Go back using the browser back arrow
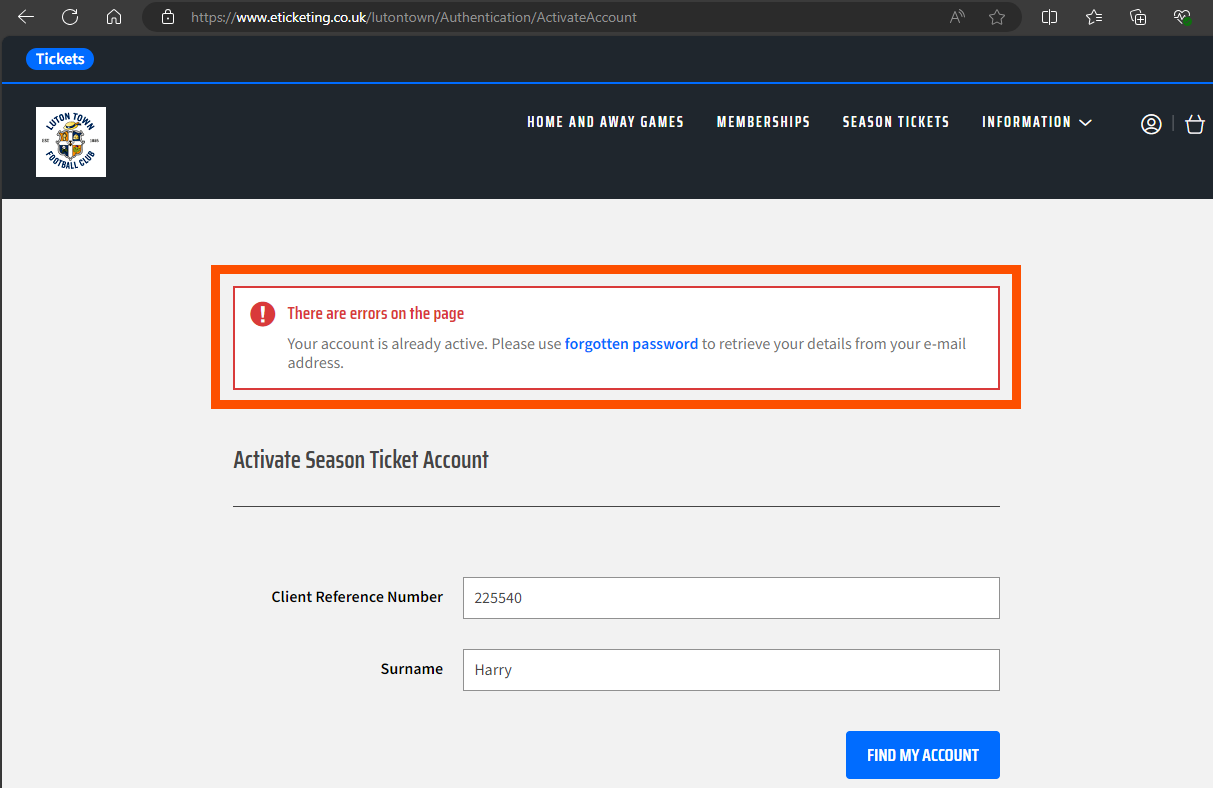Image resolution: width=1213 pixels, height=788 pixels. (x=26, y=17)
